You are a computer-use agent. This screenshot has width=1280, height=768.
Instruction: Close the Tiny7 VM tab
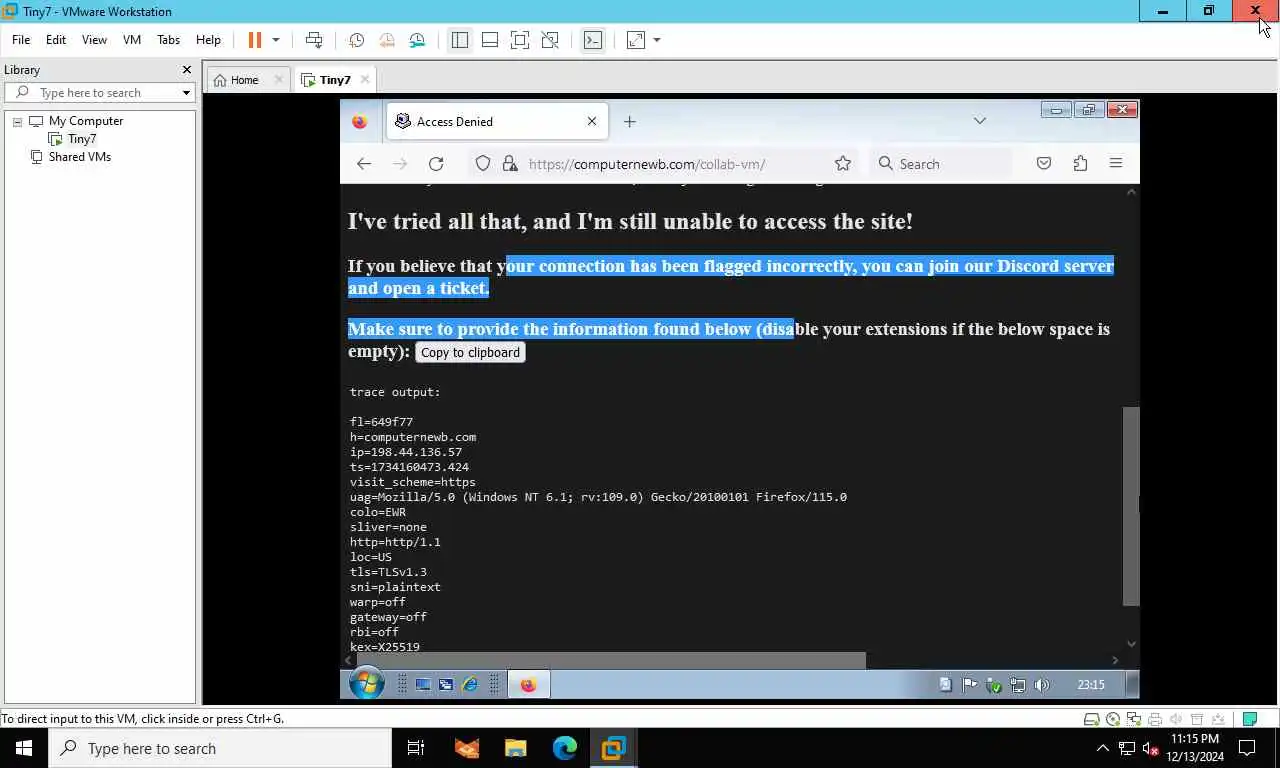pos(365,80)
